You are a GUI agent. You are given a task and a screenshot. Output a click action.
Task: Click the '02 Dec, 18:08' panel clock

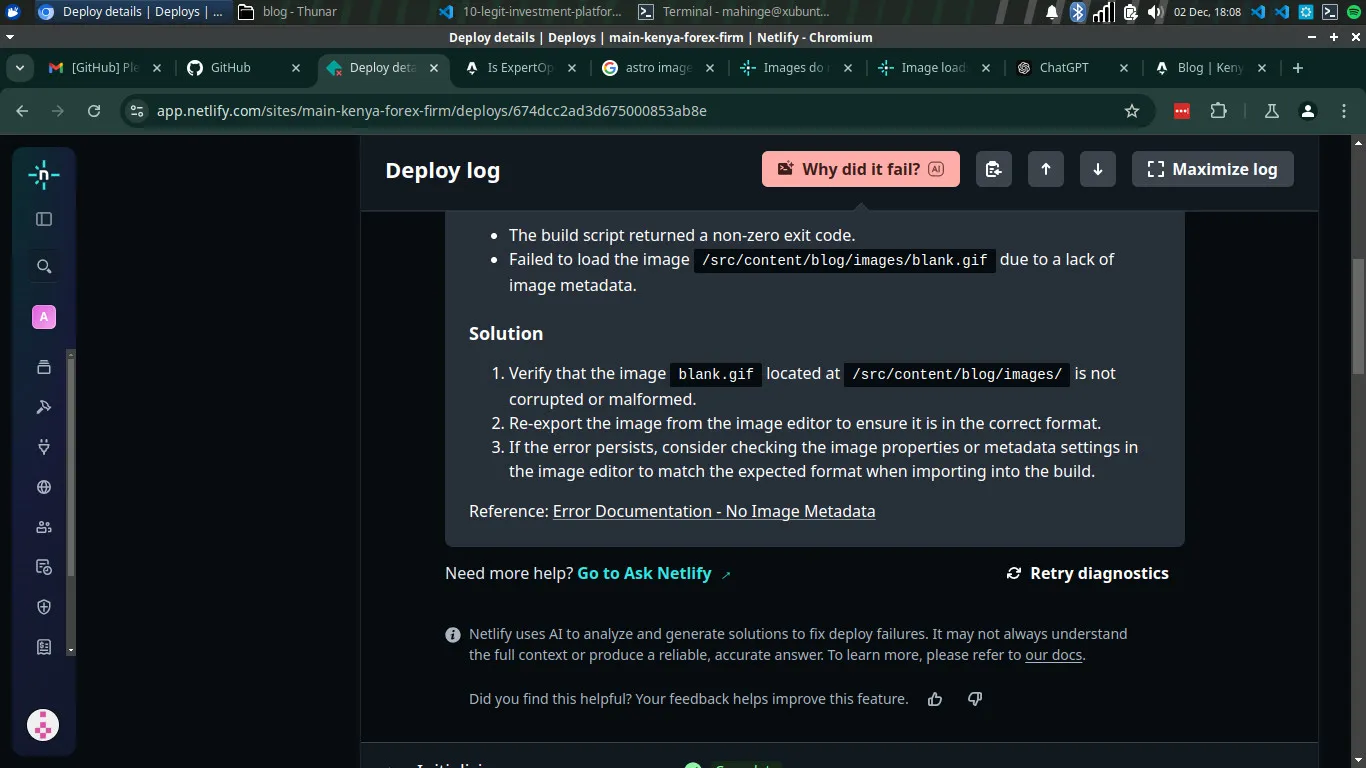coord(1207,12)
